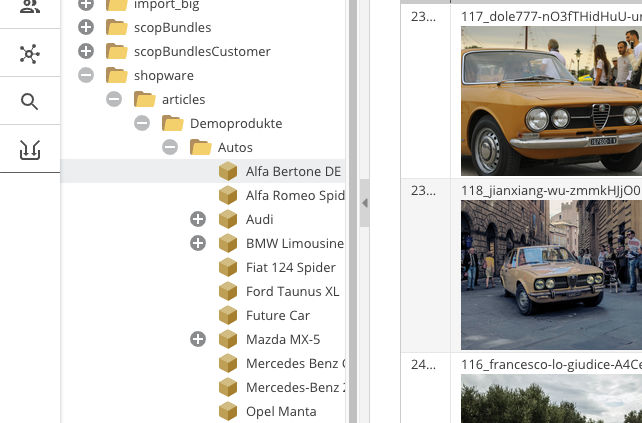The image size is (642, 423).
Task: Expand the import_big folder
Action: coord(86,4)
